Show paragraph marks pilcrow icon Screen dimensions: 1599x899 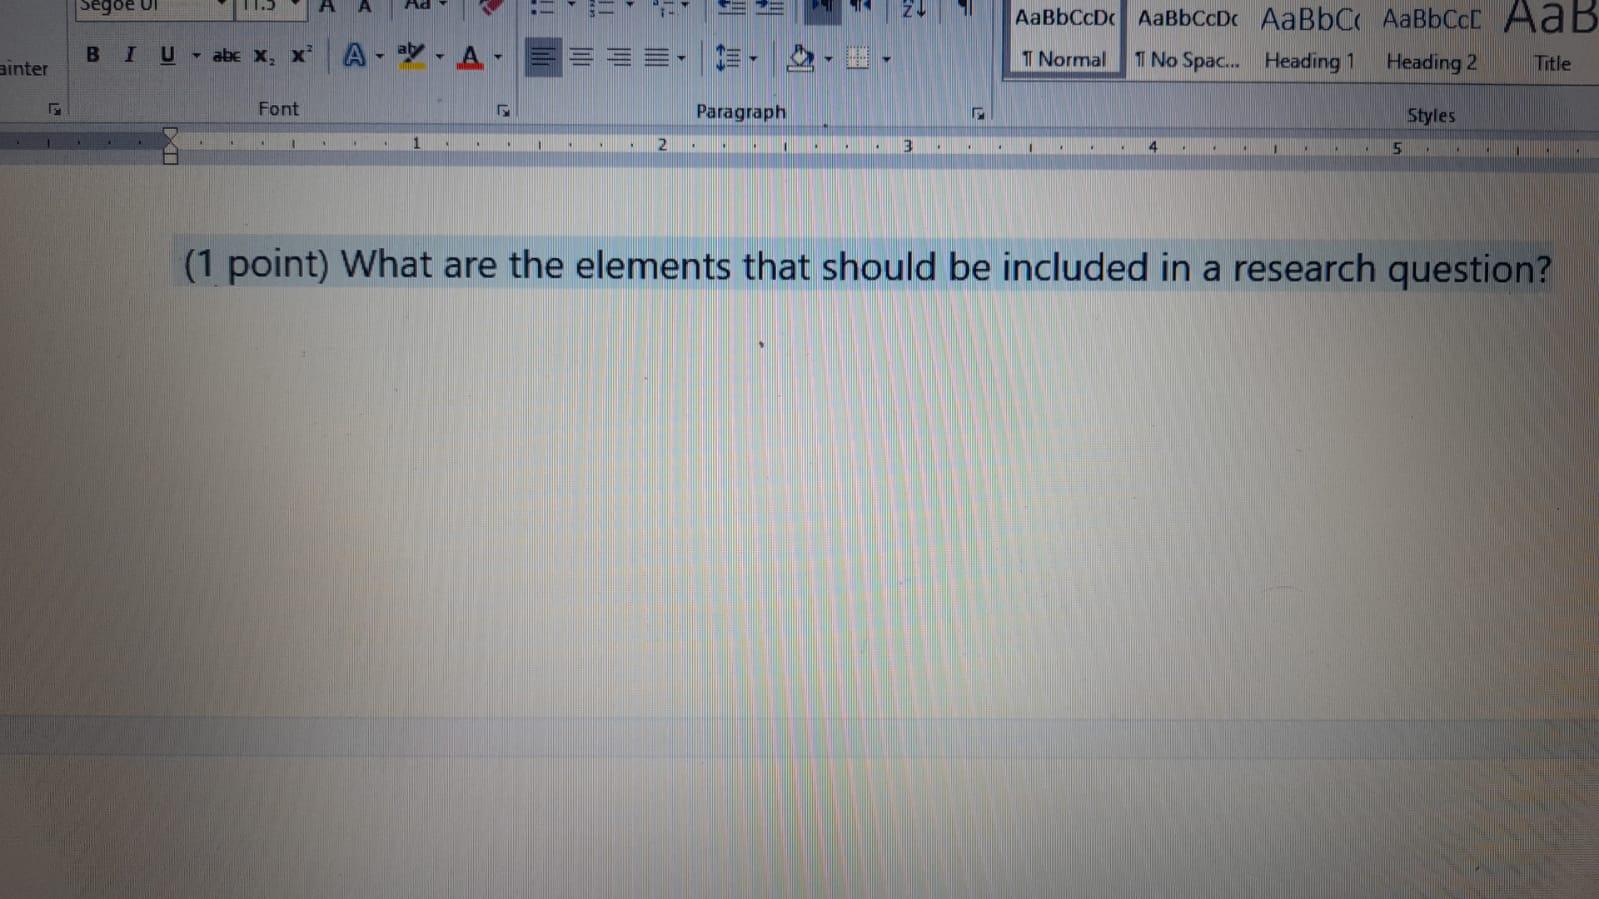click(x=966, y=9)
